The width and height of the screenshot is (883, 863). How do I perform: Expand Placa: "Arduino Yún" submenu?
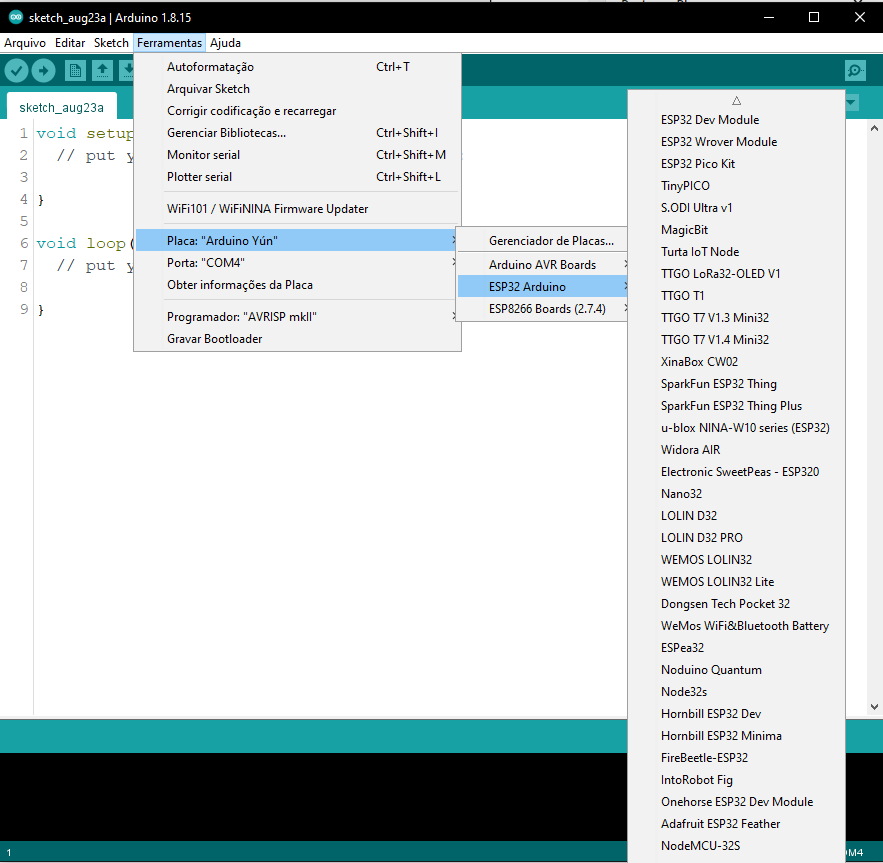pos(297,241)
